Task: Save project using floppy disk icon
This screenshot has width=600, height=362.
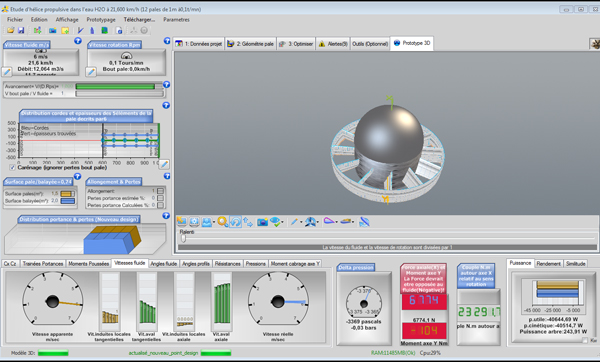Action: click(21, 30)
